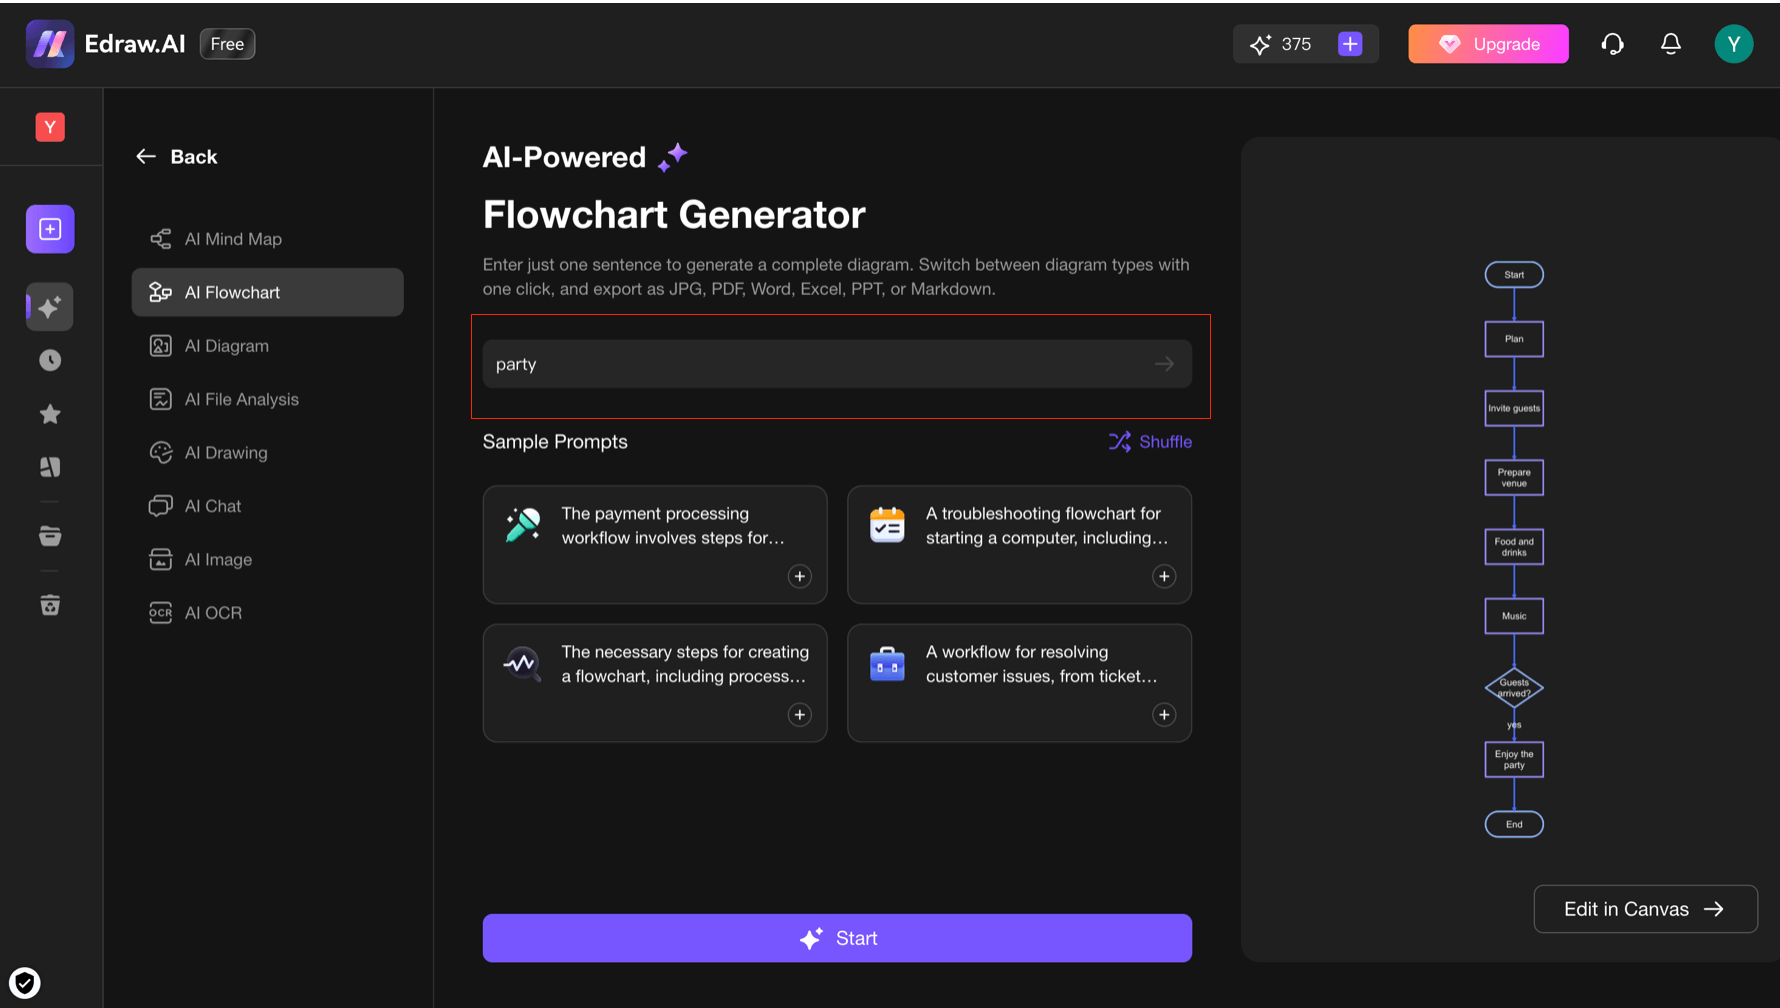1780x1008 pixels.
Task: Open the files drawer icon in sidebar
Action: (50, 536)
